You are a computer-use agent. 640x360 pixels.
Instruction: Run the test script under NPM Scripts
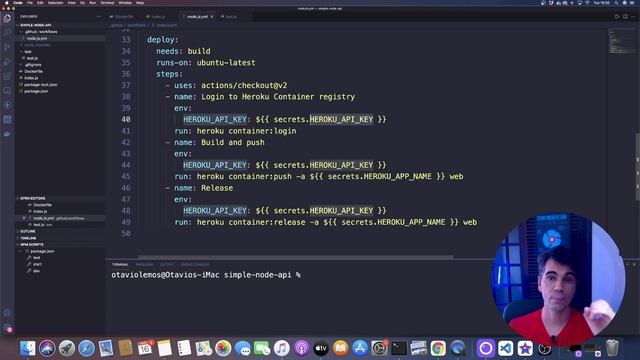[36, 258]
